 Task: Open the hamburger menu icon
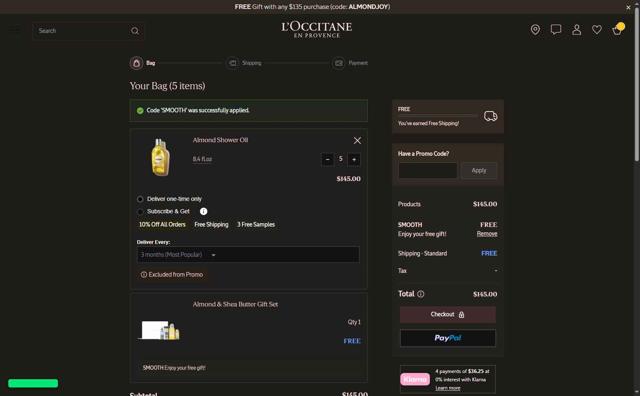(x=14, y=30)
